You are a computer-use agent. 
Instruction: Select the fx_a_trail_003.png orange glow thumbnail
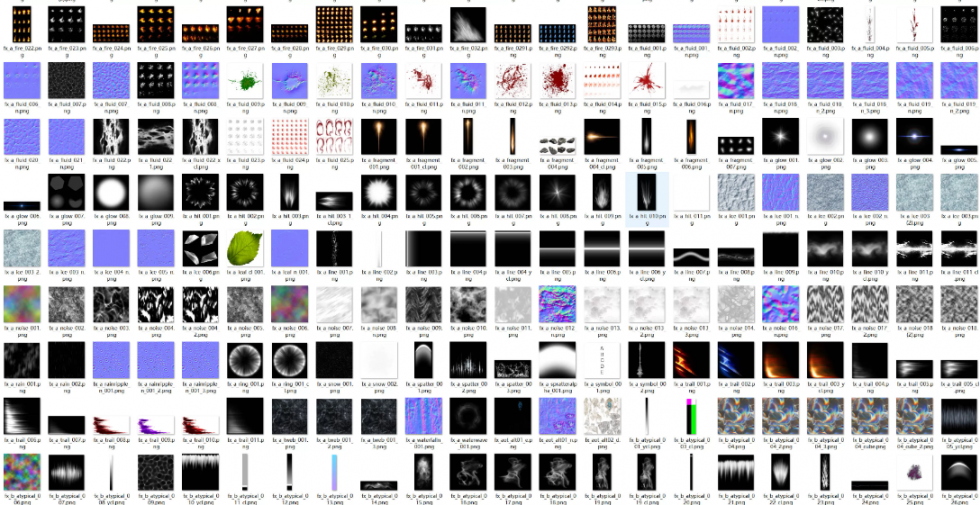[x=781, y=360]
